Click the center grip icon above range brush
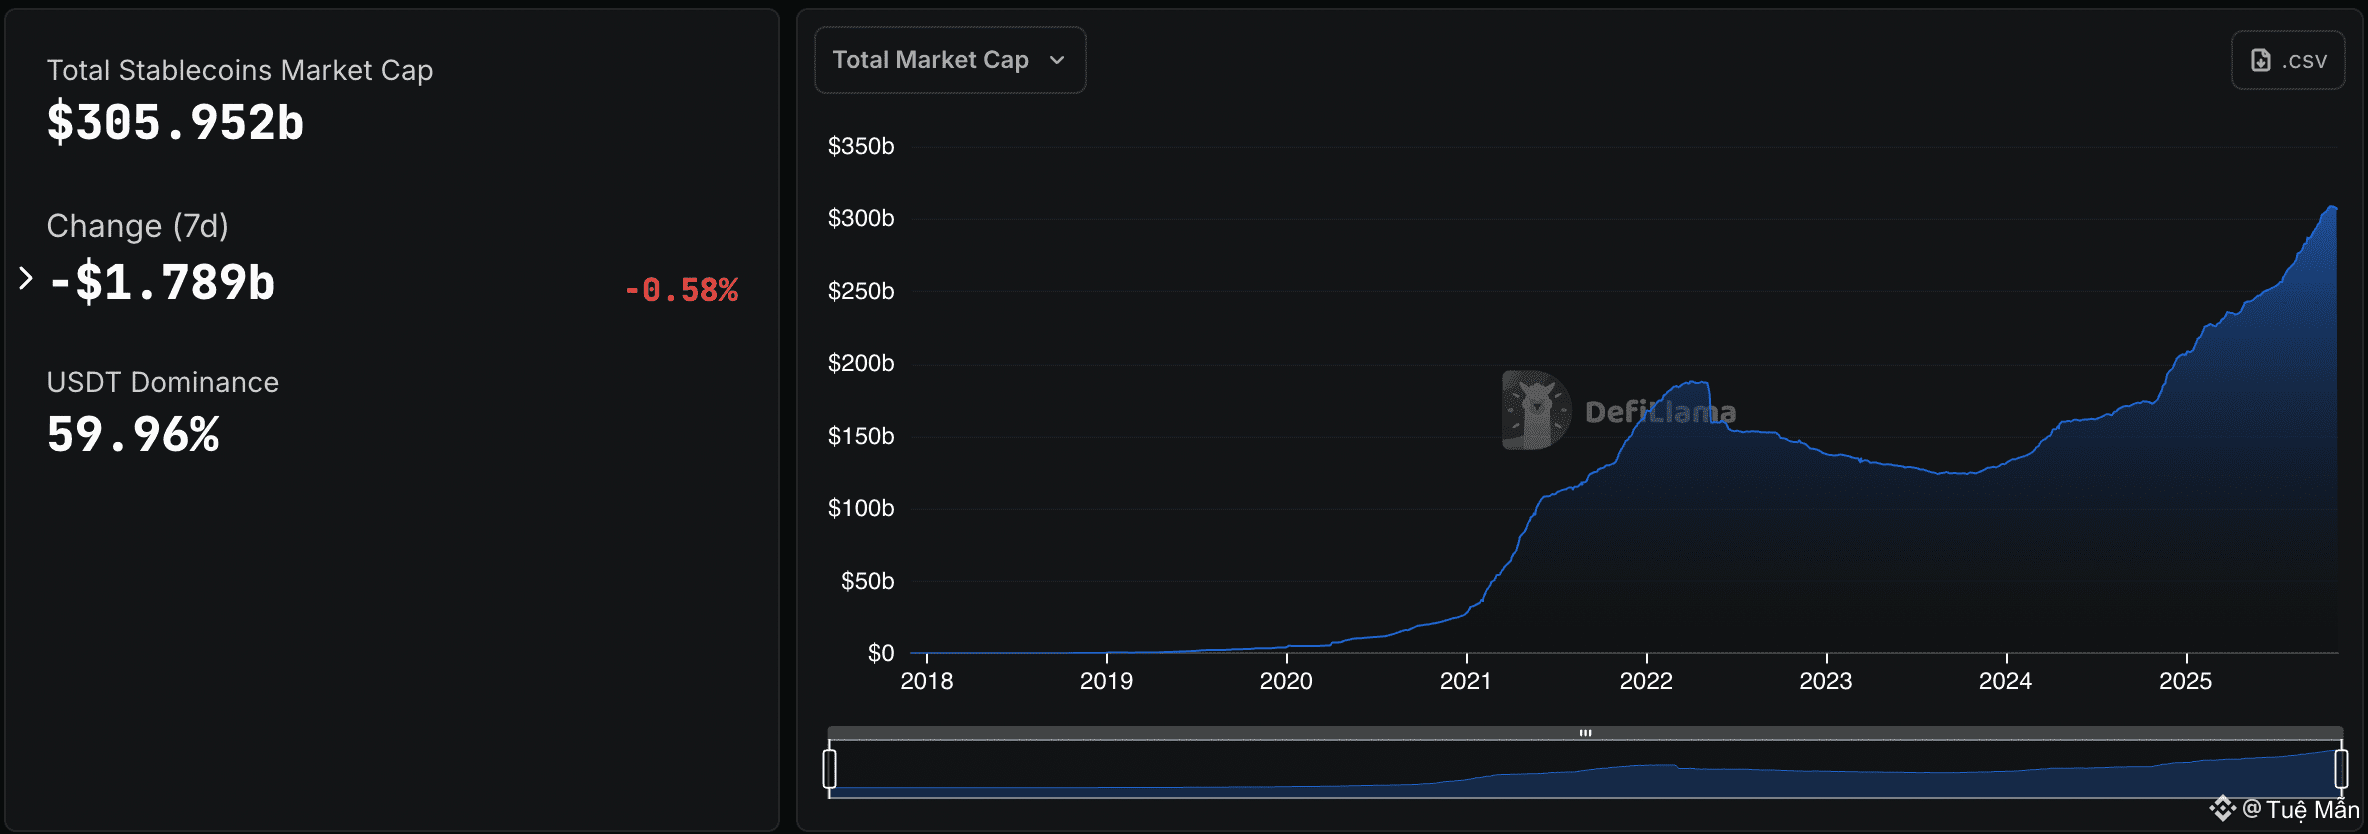 tap(1585, 733)
